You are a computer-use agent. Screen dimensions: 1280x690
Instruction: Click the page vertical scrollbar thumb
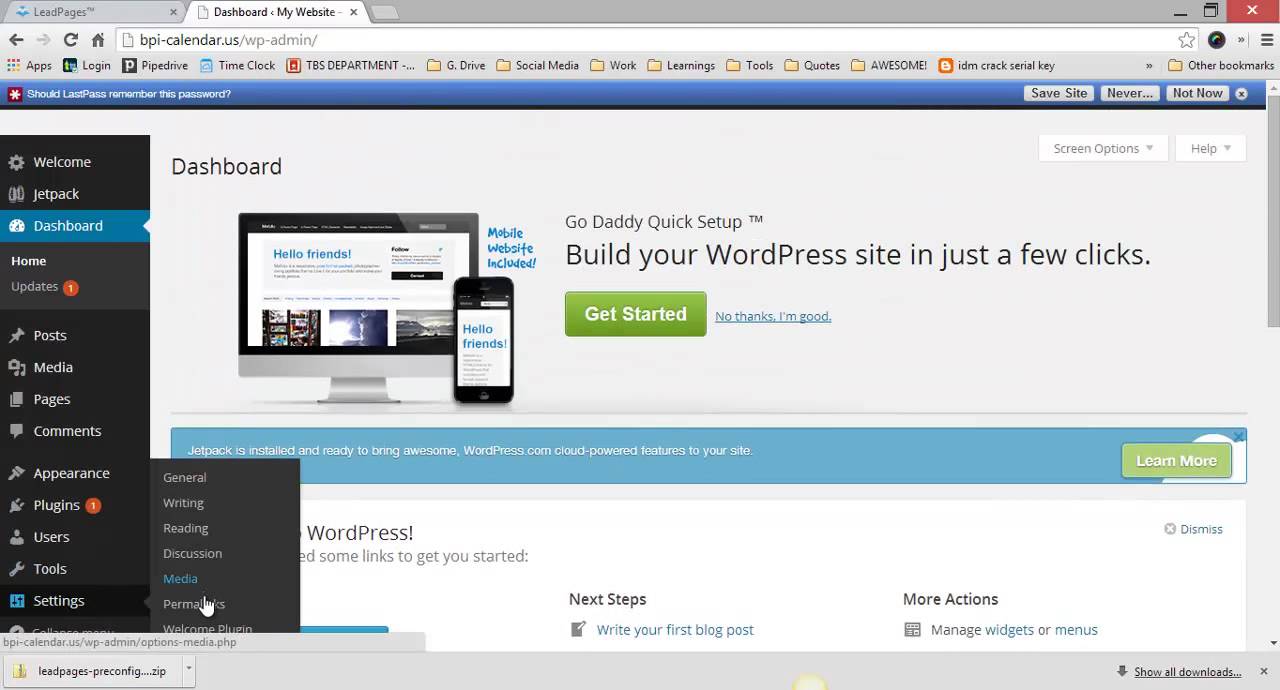coord(1273,210)
